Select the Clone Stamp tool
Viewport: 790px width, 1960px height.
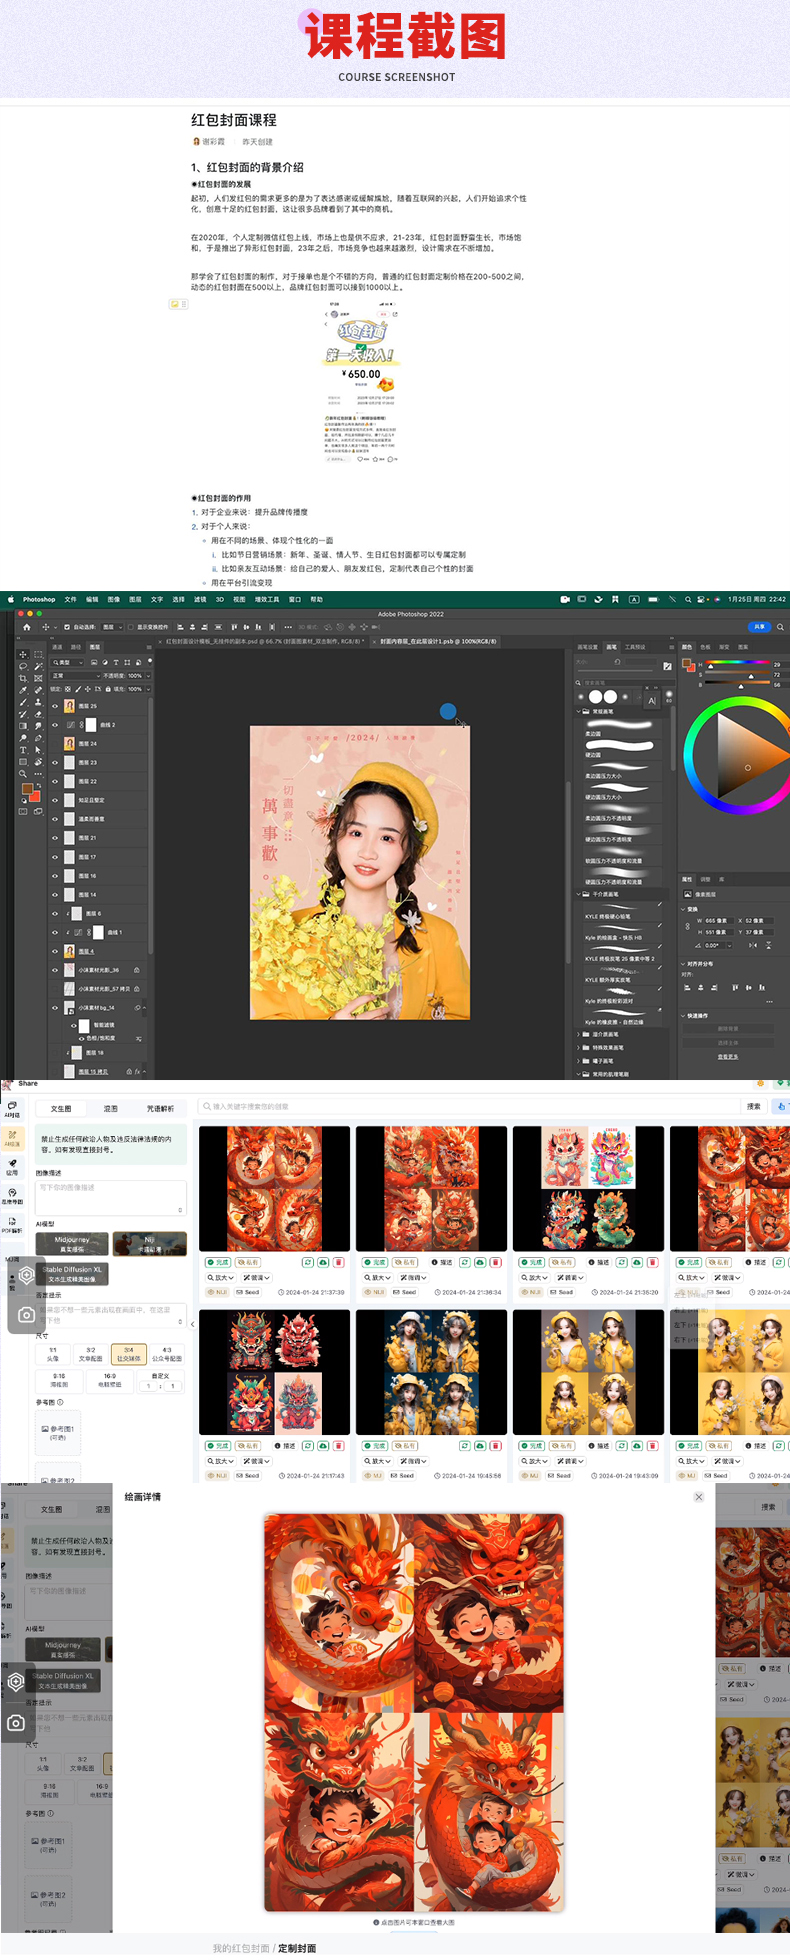pyautogui.click(x=38, y=702)
